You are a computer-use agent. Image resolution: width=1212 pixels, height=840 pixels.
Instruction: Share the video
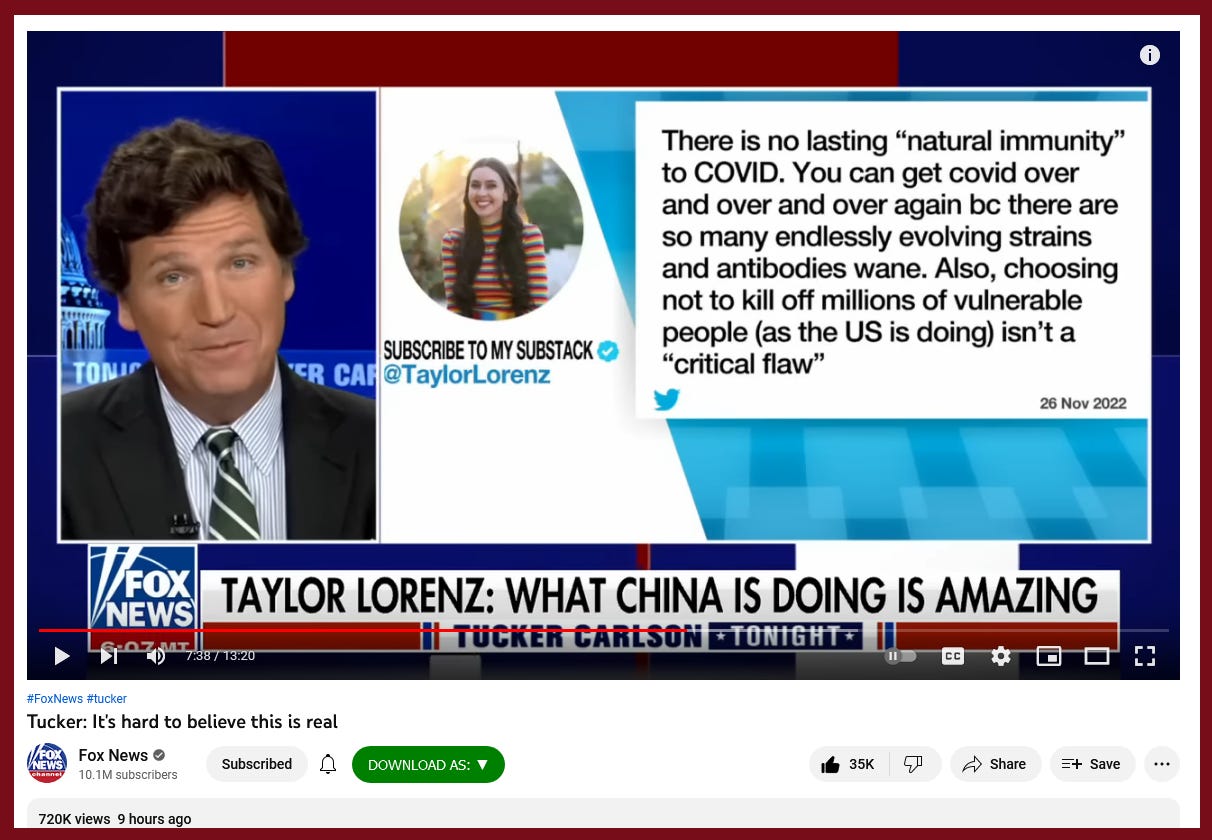(x=995, y=764)
